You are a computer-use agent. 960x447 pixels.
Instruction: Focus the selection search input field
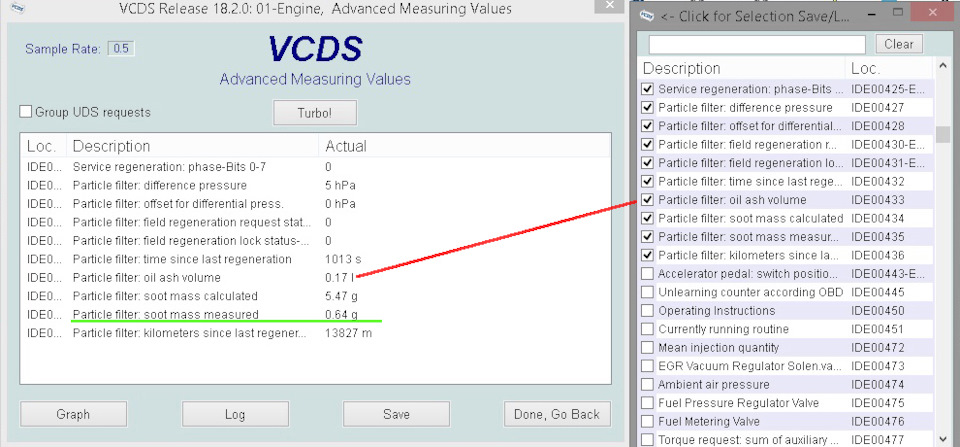(x=757, y=44)
